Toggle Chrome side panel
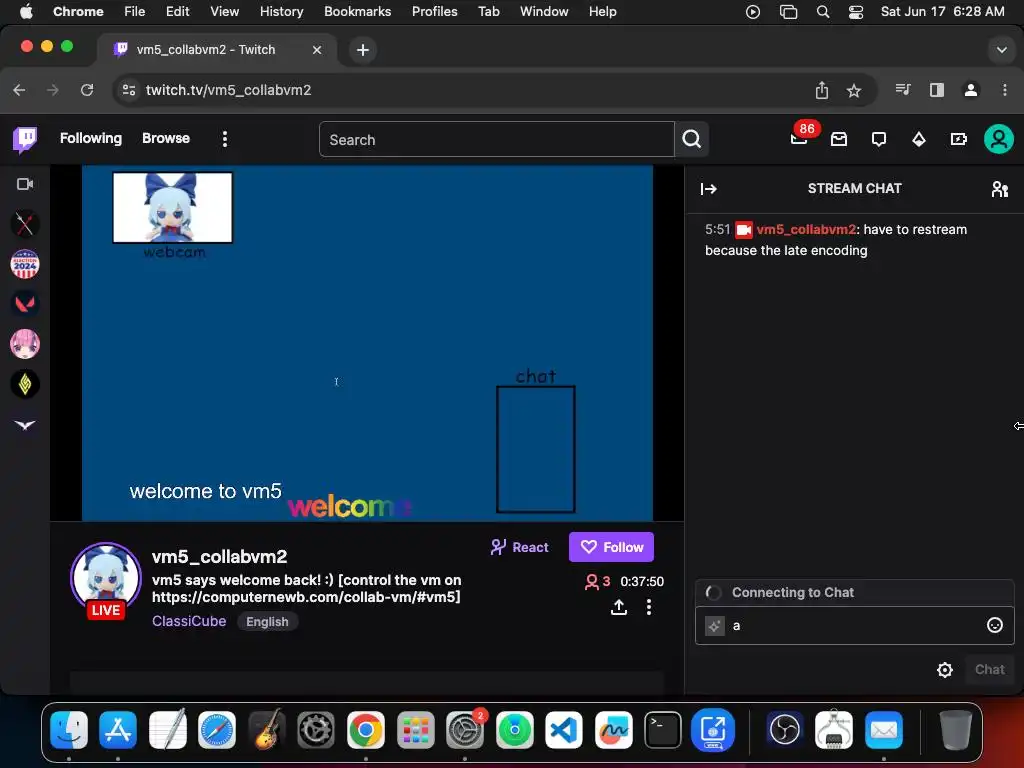This screenshot has width=1024, height=768. [x=936, y=90]
